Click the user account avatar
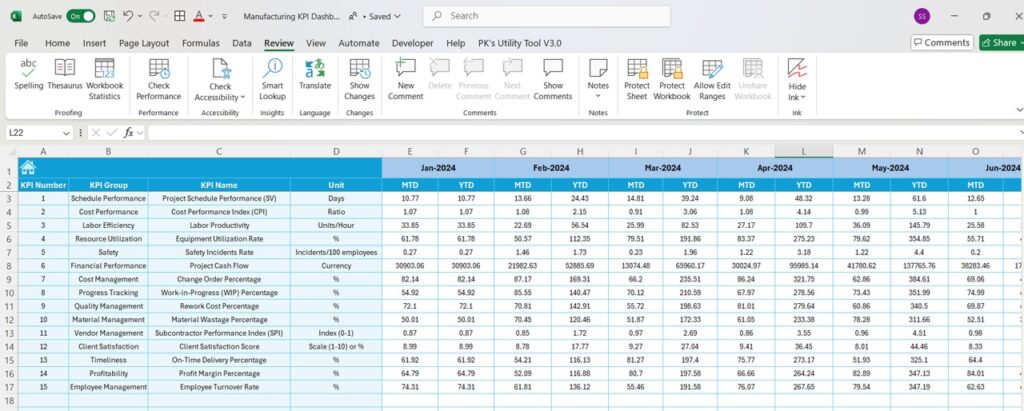 point(921,16)
